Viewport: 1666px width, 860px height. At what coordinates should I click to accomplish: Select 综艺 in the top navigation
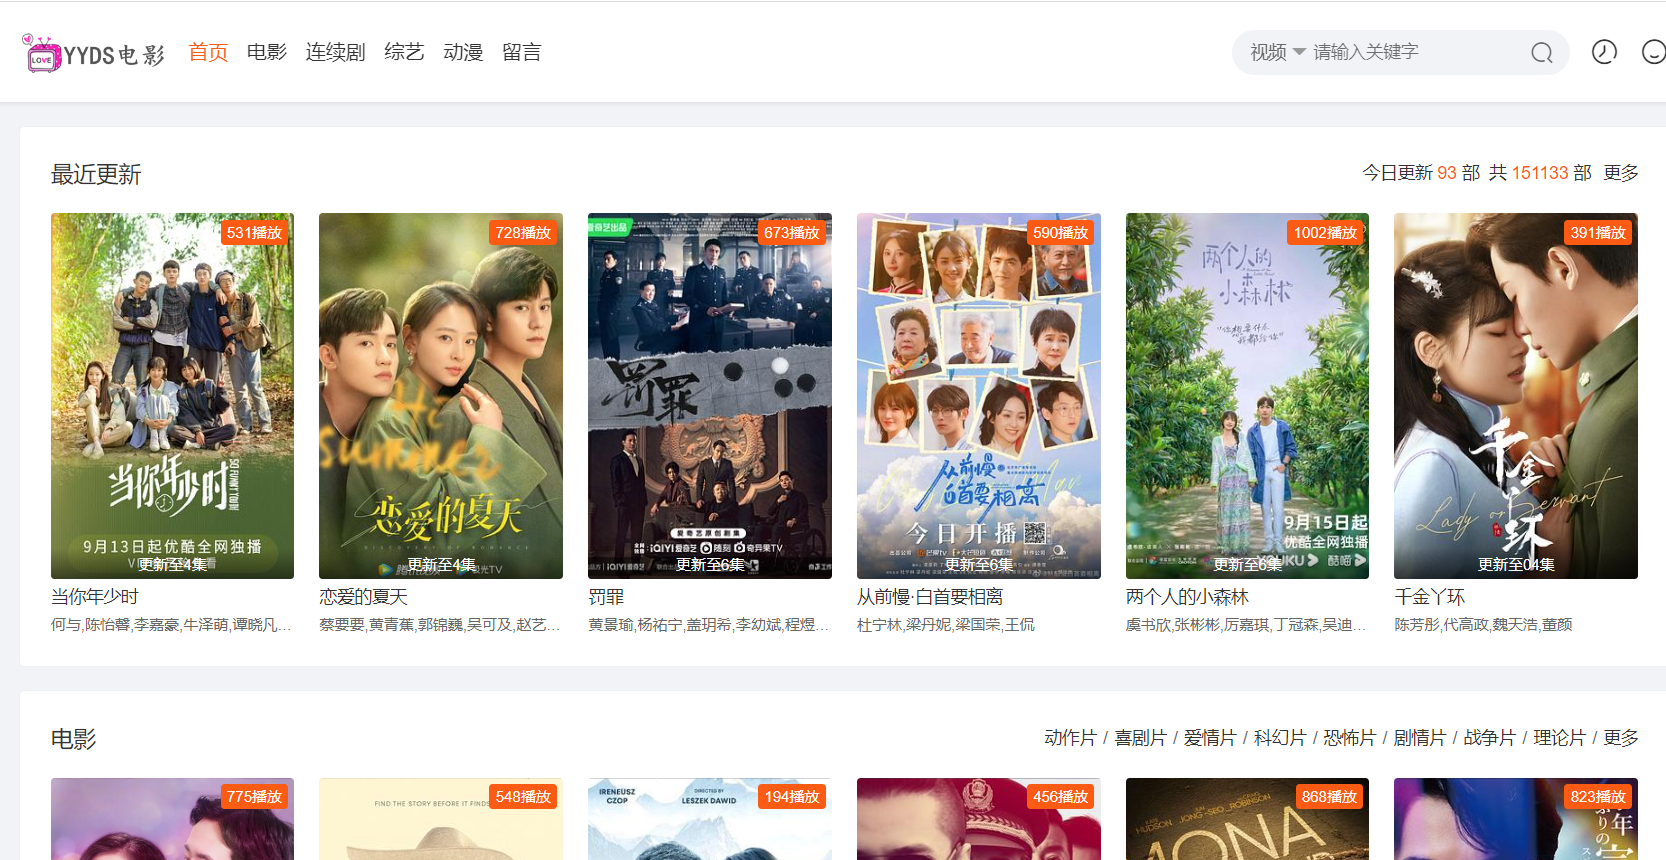(404, 52)
